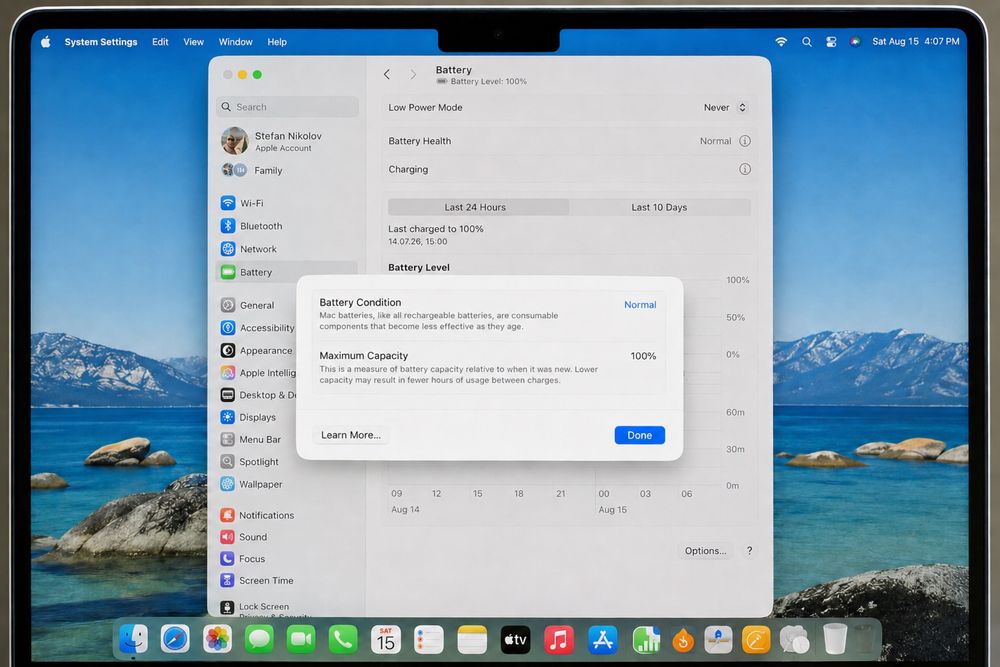Viewport: 1000px width, 667px height.
Task: Open the System Settings menu
Action: [101, 41]
